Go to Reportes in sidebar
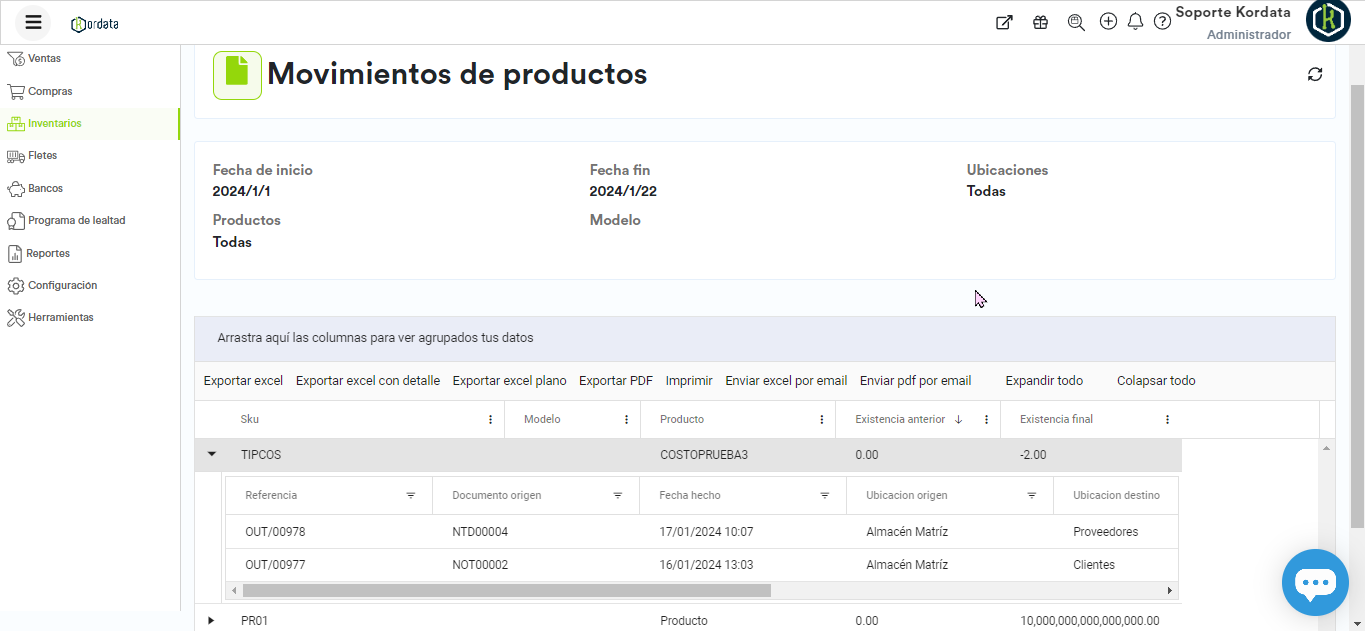 click(48, 253)
